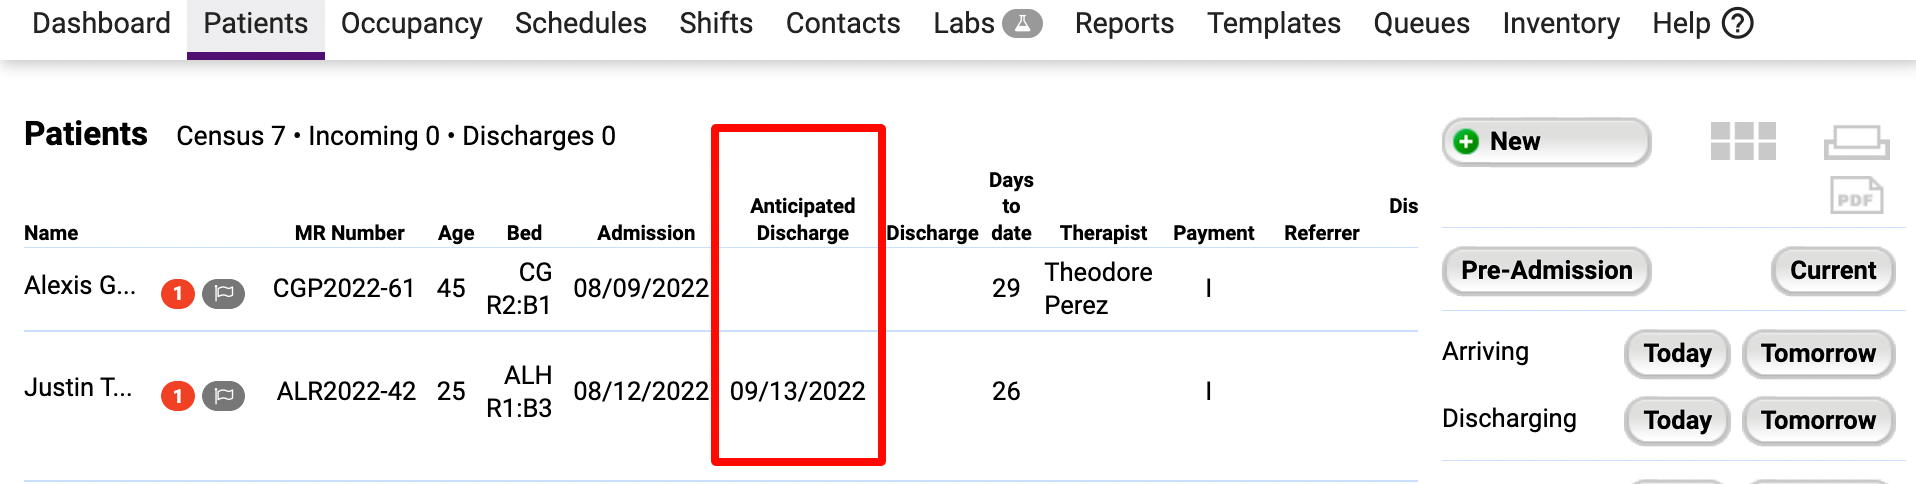
Task: Click green plus New patient button
Action: click(1546, 141)
